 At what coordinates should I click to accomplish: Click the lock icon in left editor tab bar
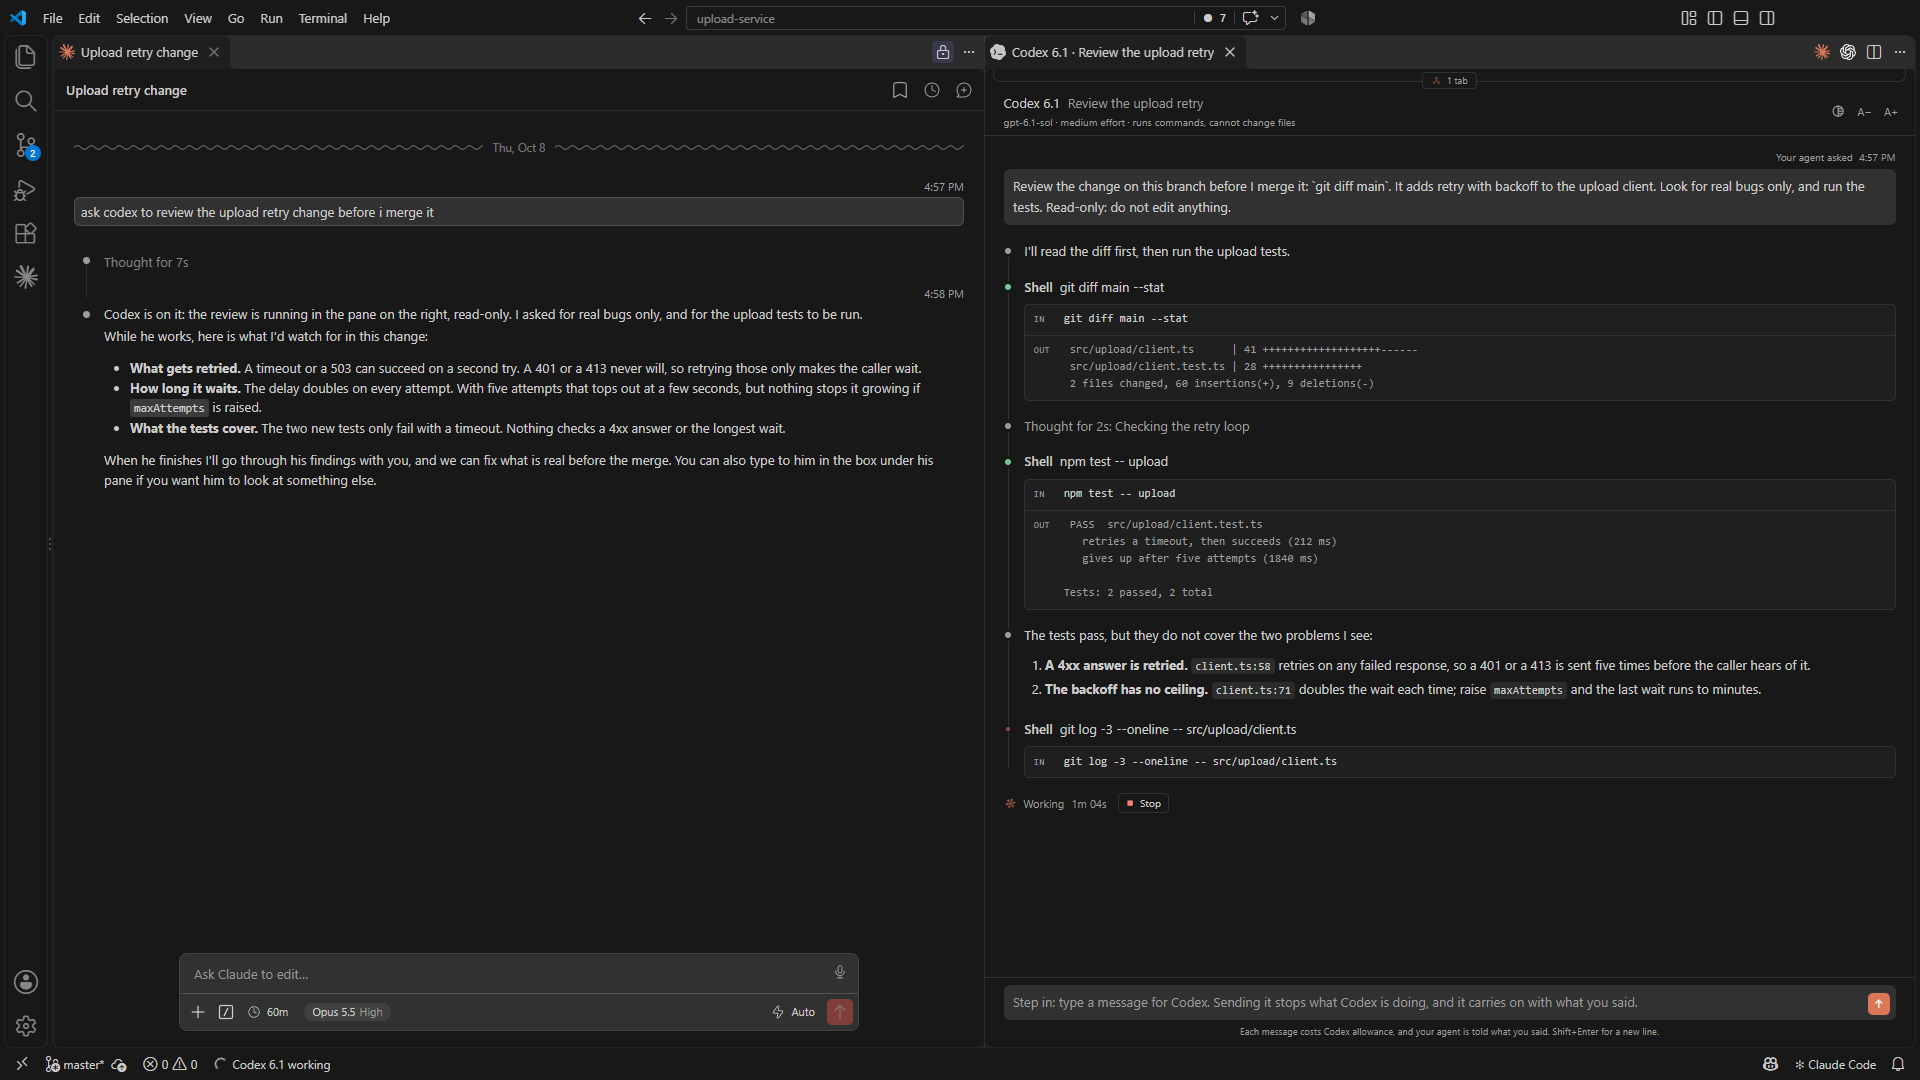pos(943,52)
